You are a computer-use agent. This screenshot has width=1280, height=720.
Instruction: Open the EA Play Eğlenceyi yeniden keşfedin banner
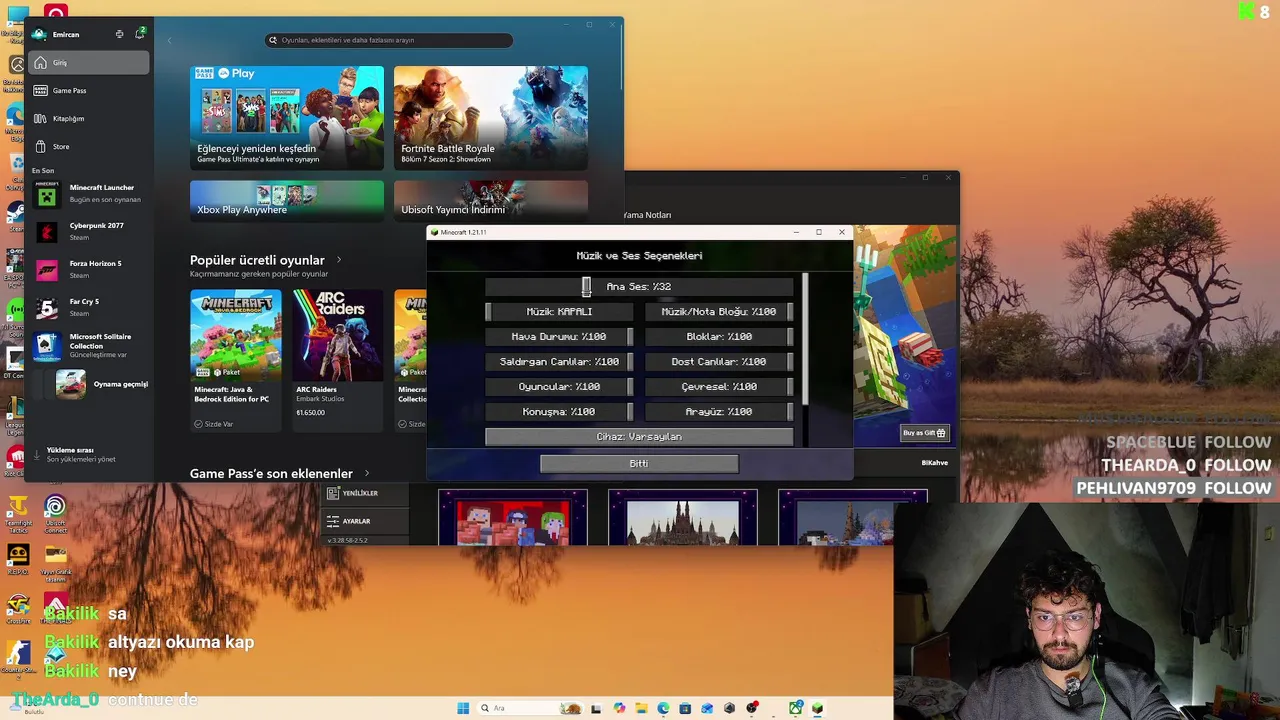pyautogui.click(x=287, y=117)
